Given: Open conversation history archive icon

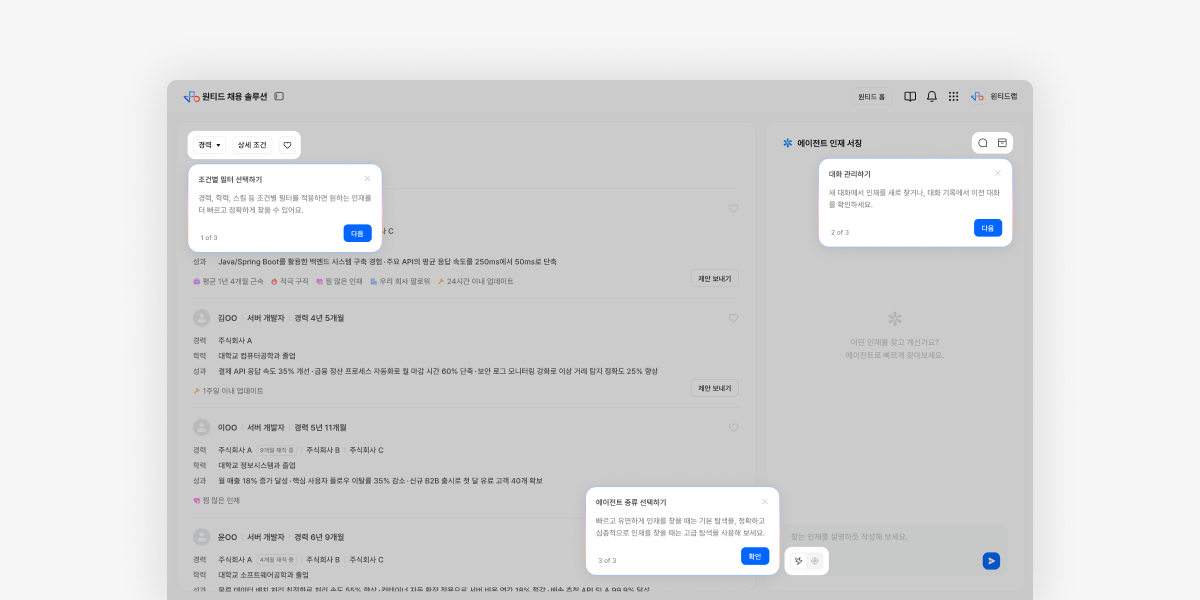Looking at the screenshot, I should coord(1002,143).
